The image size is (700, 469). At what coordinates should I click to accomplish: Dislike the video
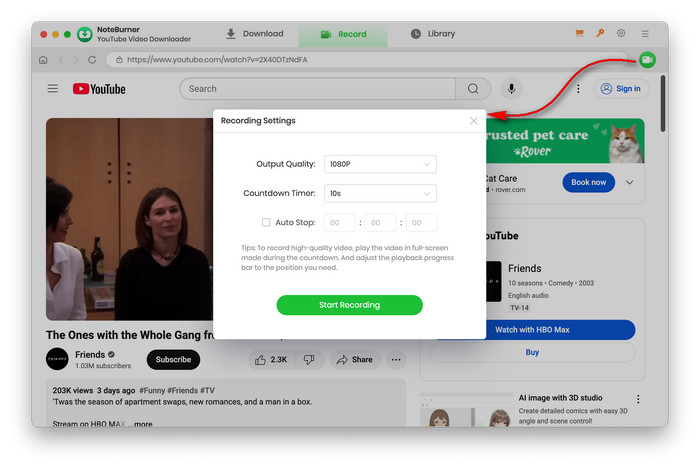(309, 360)
